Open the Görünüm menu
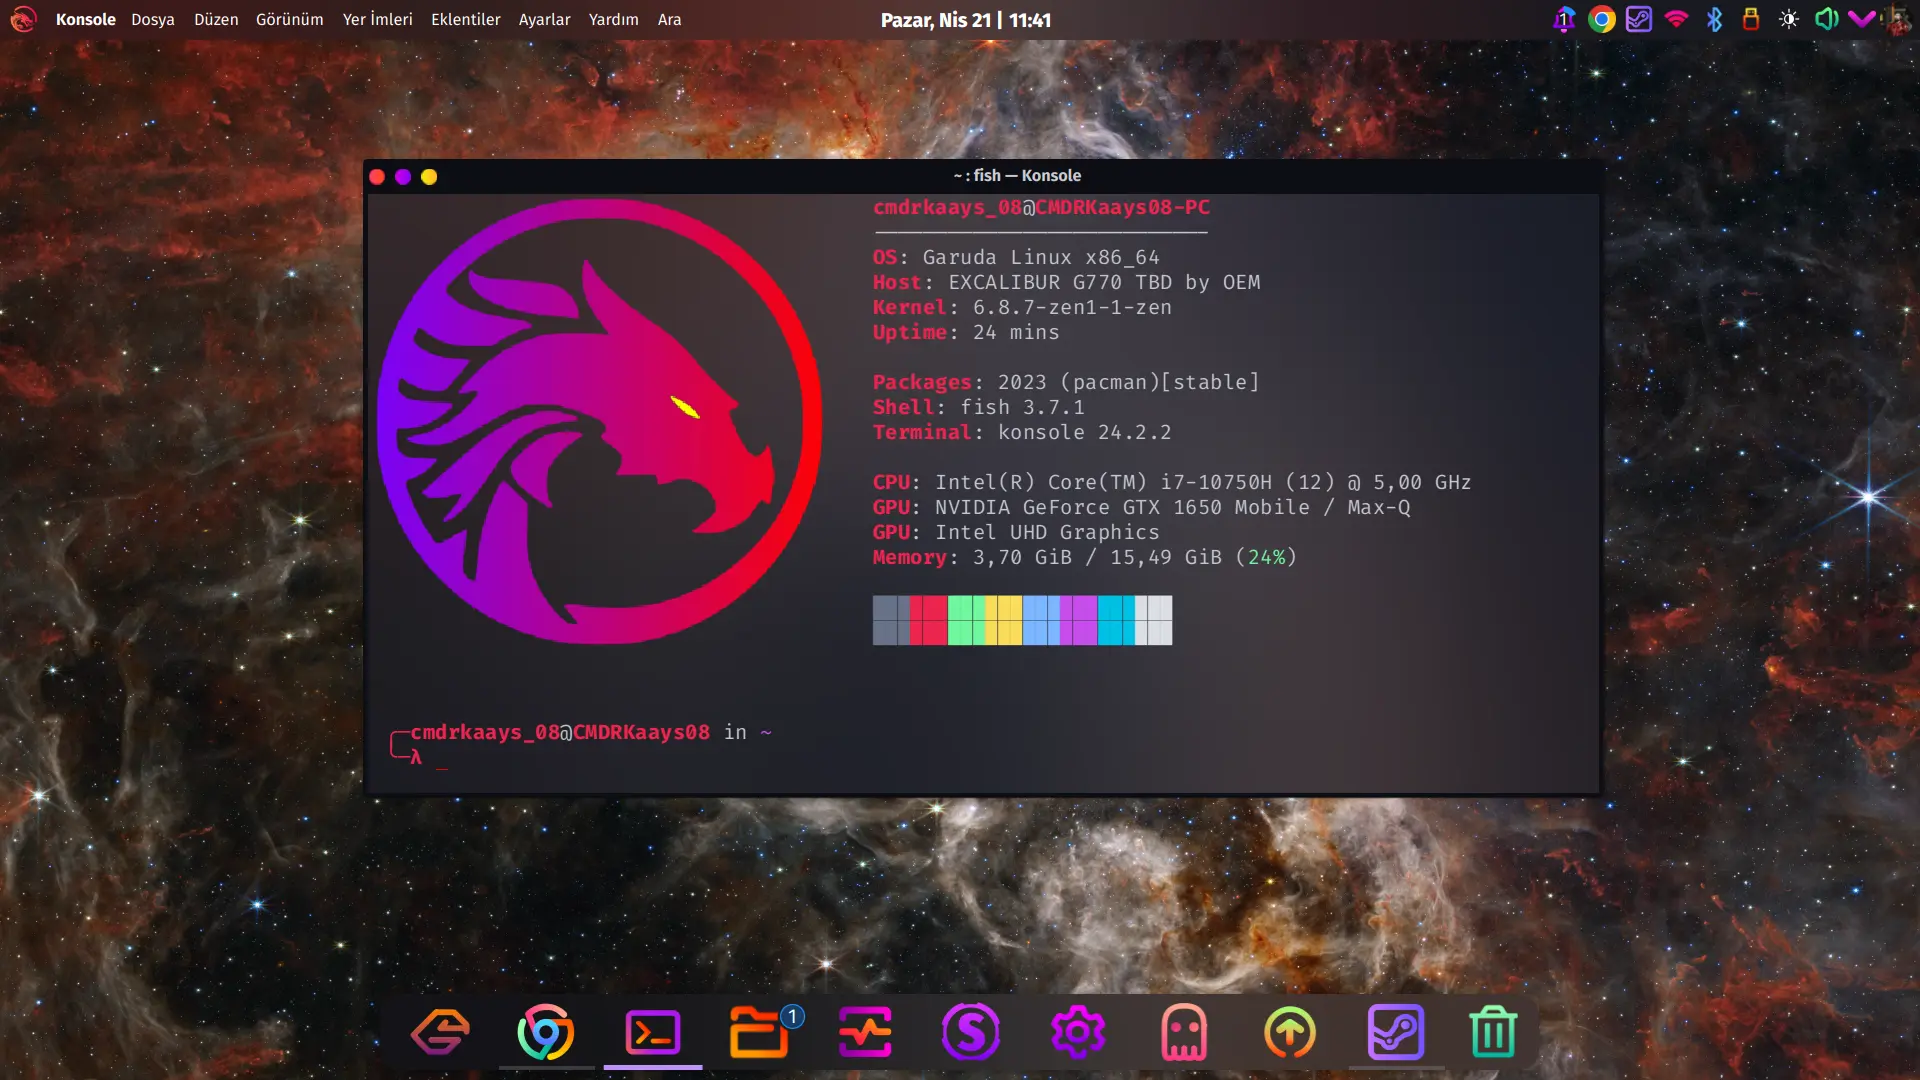This screenshot has width=1920, height=1080. 290,20
